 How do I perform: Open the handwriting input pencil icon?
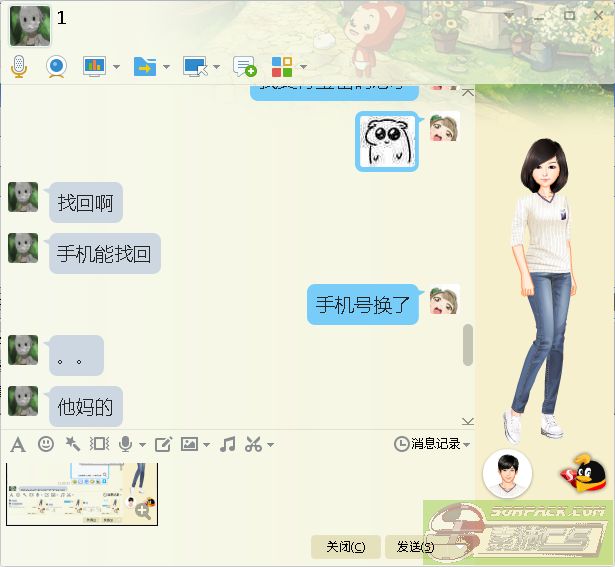tap(163, 444)
